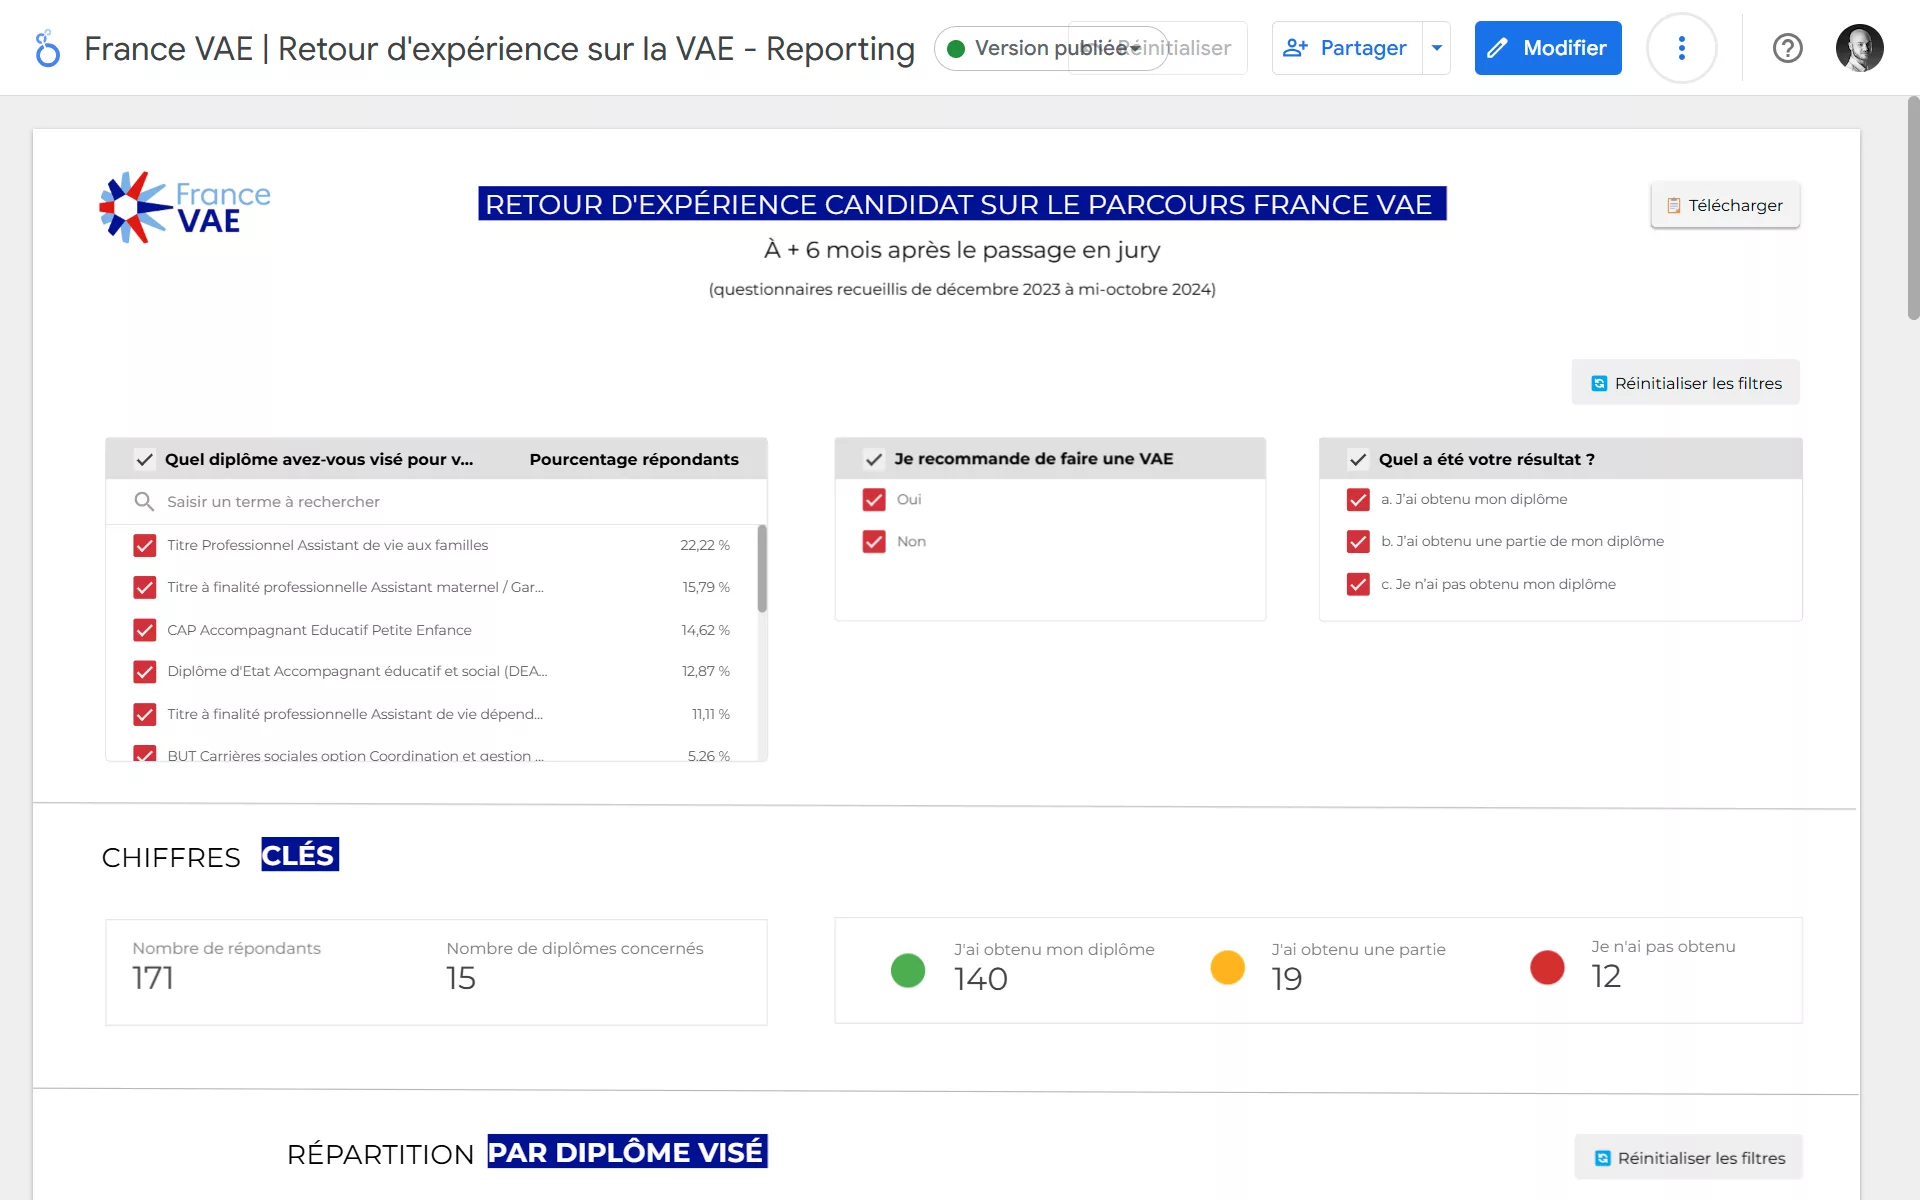
Task: Toggle all results via header checkbox
Action: 1357,459
